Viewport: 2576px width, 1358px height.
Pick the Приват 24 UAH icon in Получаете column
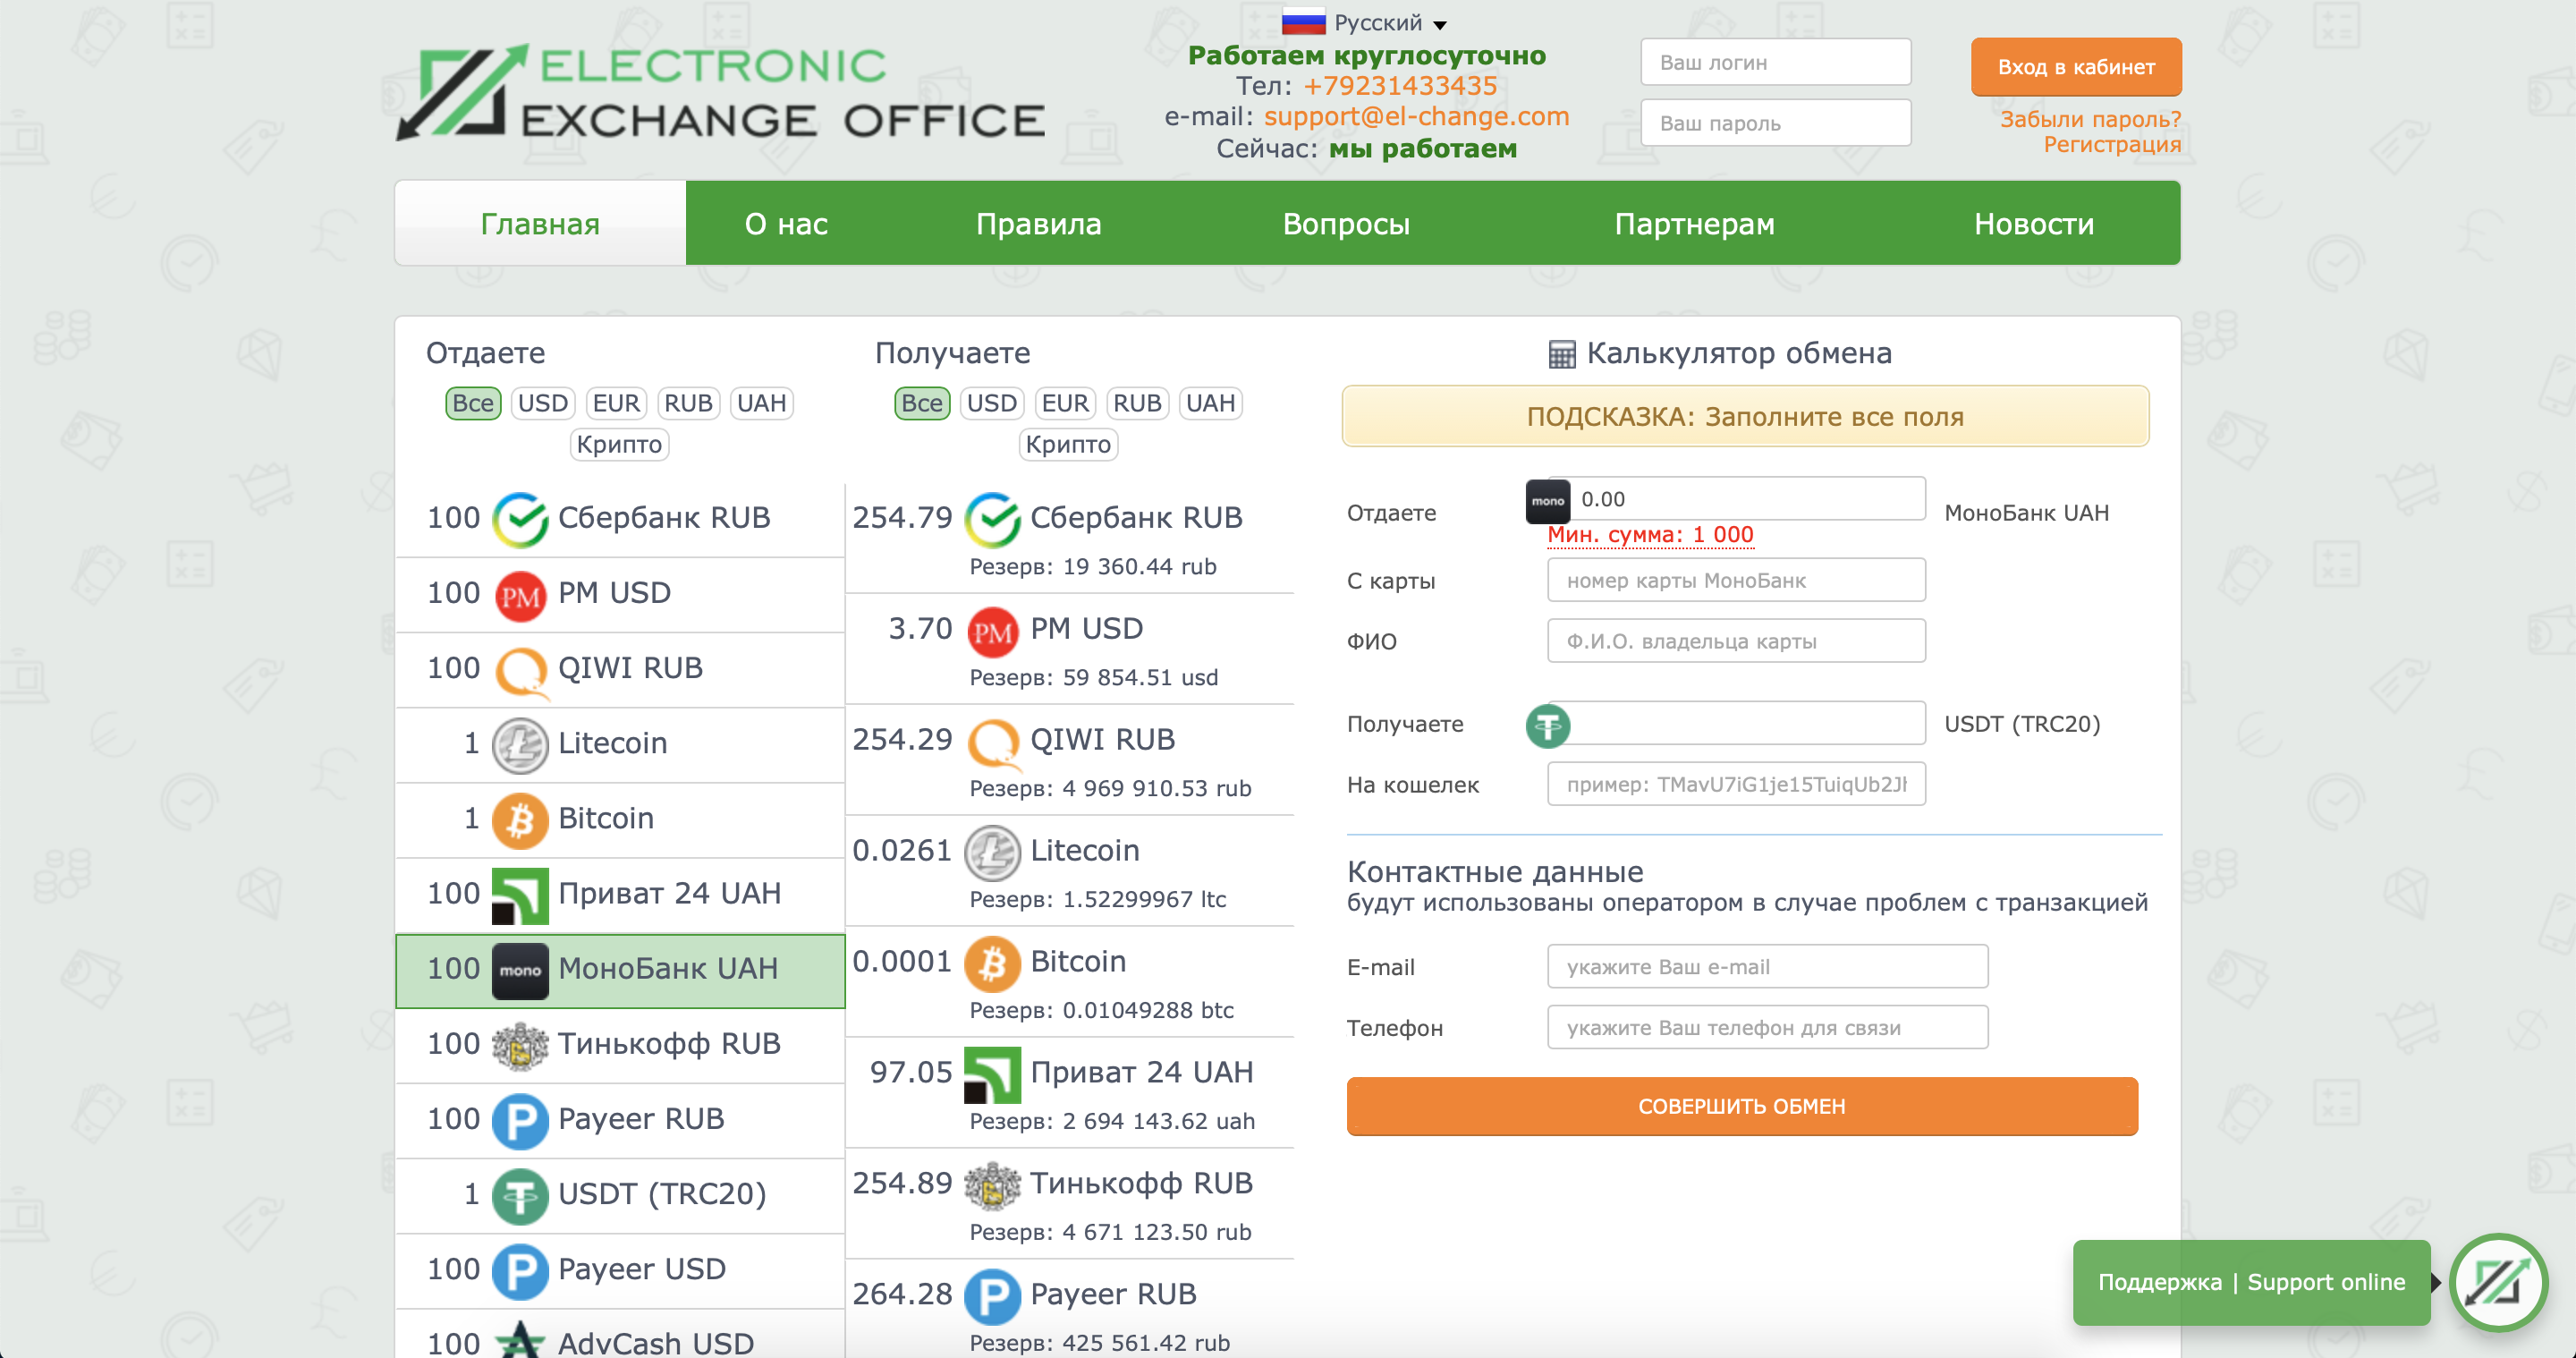coord(992,1073)
